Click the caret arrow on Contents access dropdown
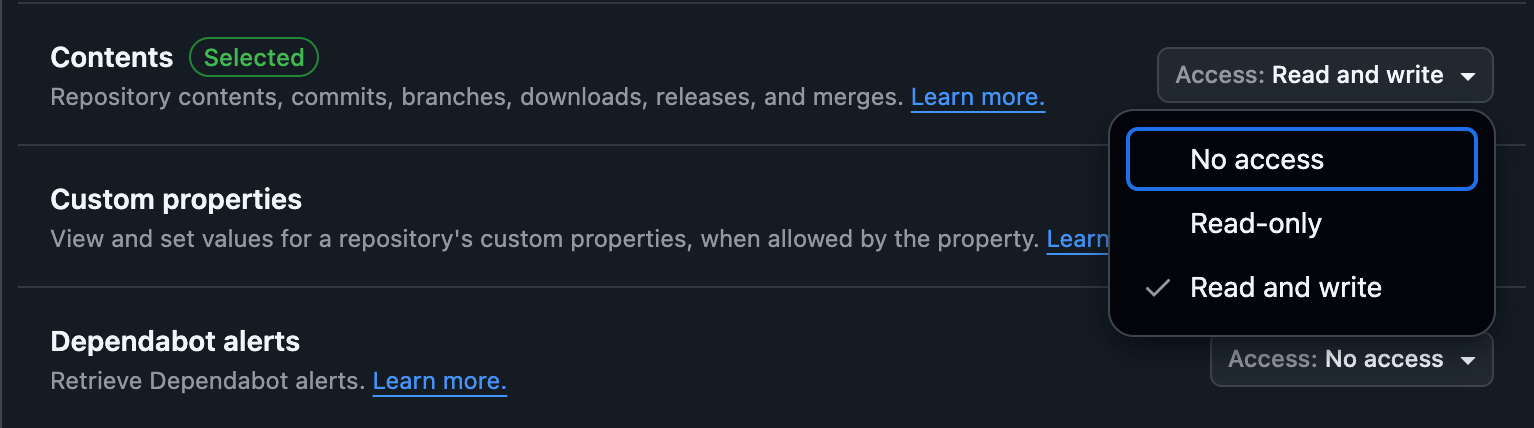 [x=1467, y=76]
